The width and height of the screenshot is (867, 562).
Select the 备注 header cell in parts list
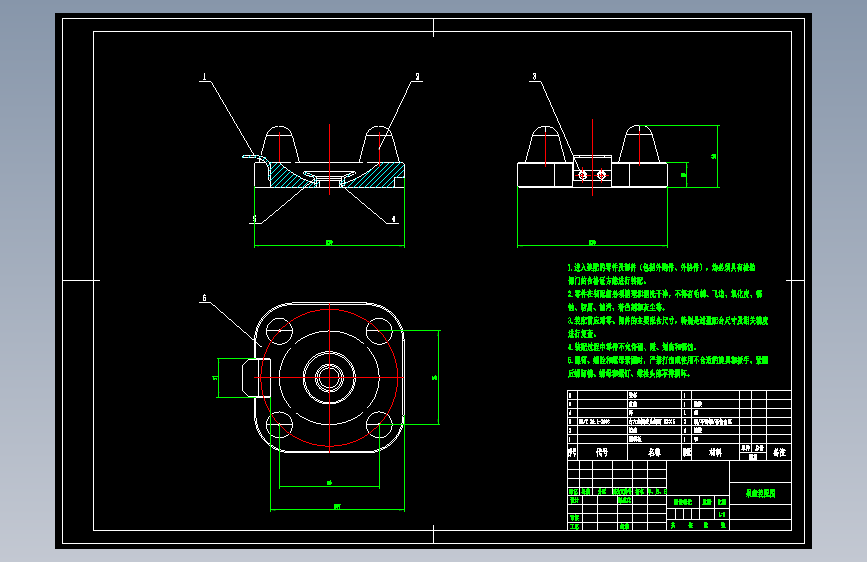779,452
